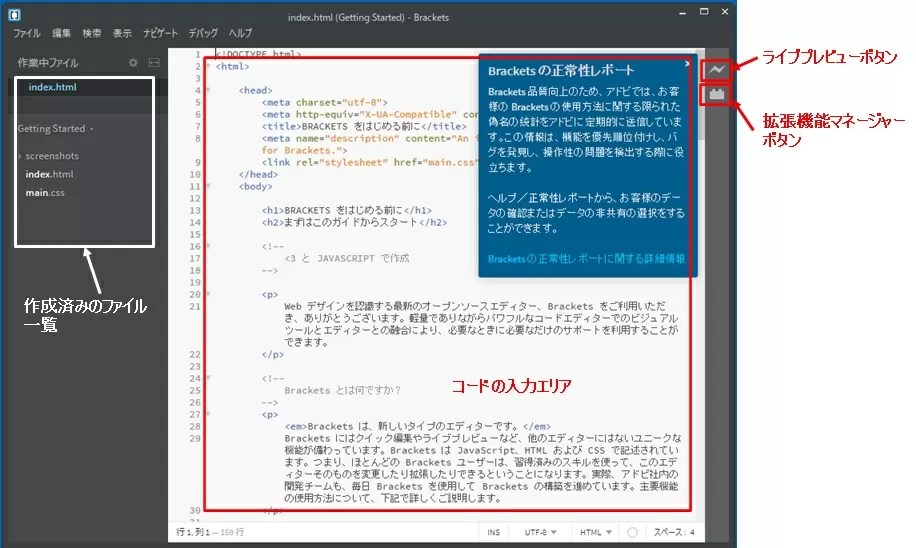This screenshot has width=916, height=548.
Task: Open the HTML language mode dropdown
Action: [595, 532]
